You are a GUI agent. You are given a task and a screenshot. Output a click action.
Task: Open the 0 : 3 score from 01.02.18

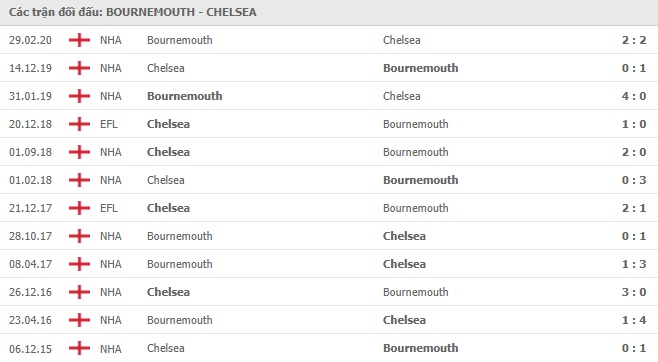[634, 180]
